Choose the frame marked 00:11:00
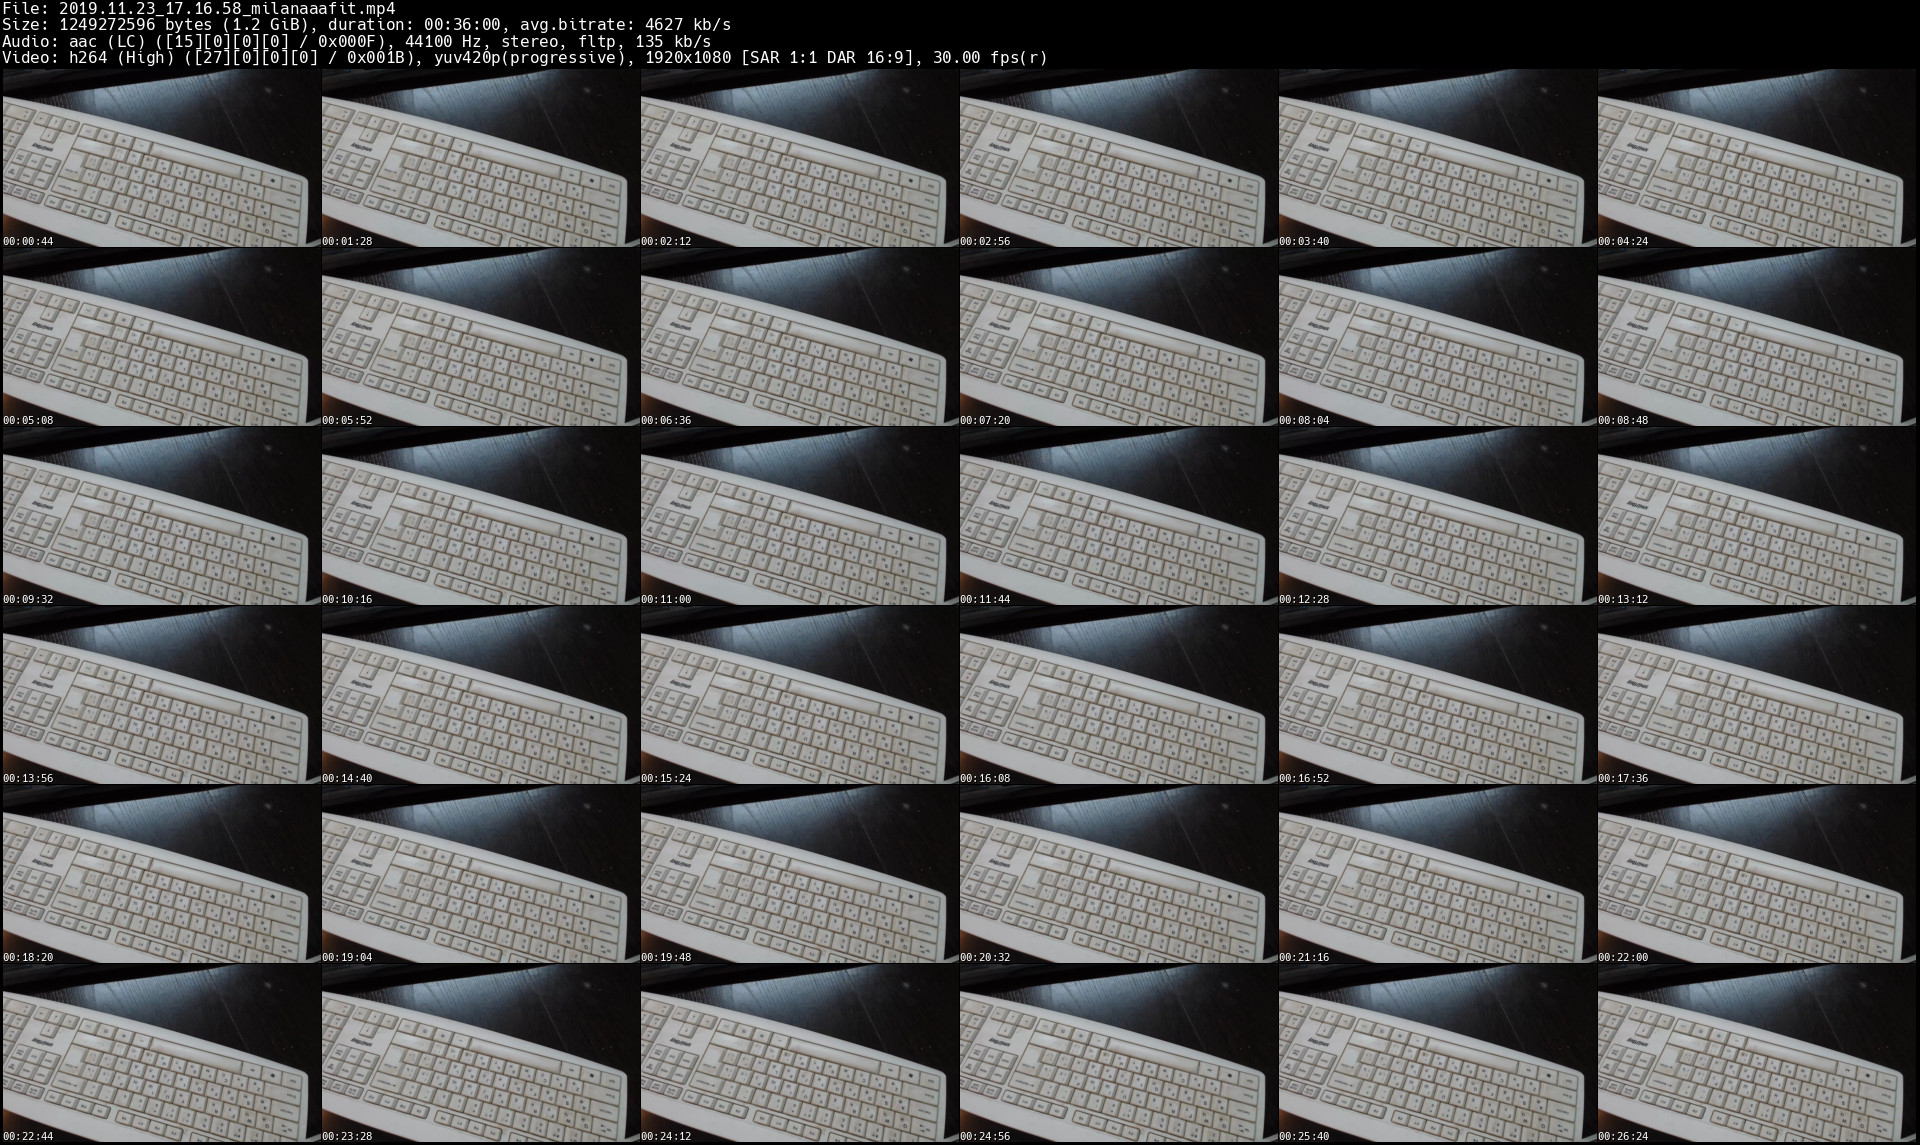This screenshot has height=1145, width=1920. click(799, 516)
